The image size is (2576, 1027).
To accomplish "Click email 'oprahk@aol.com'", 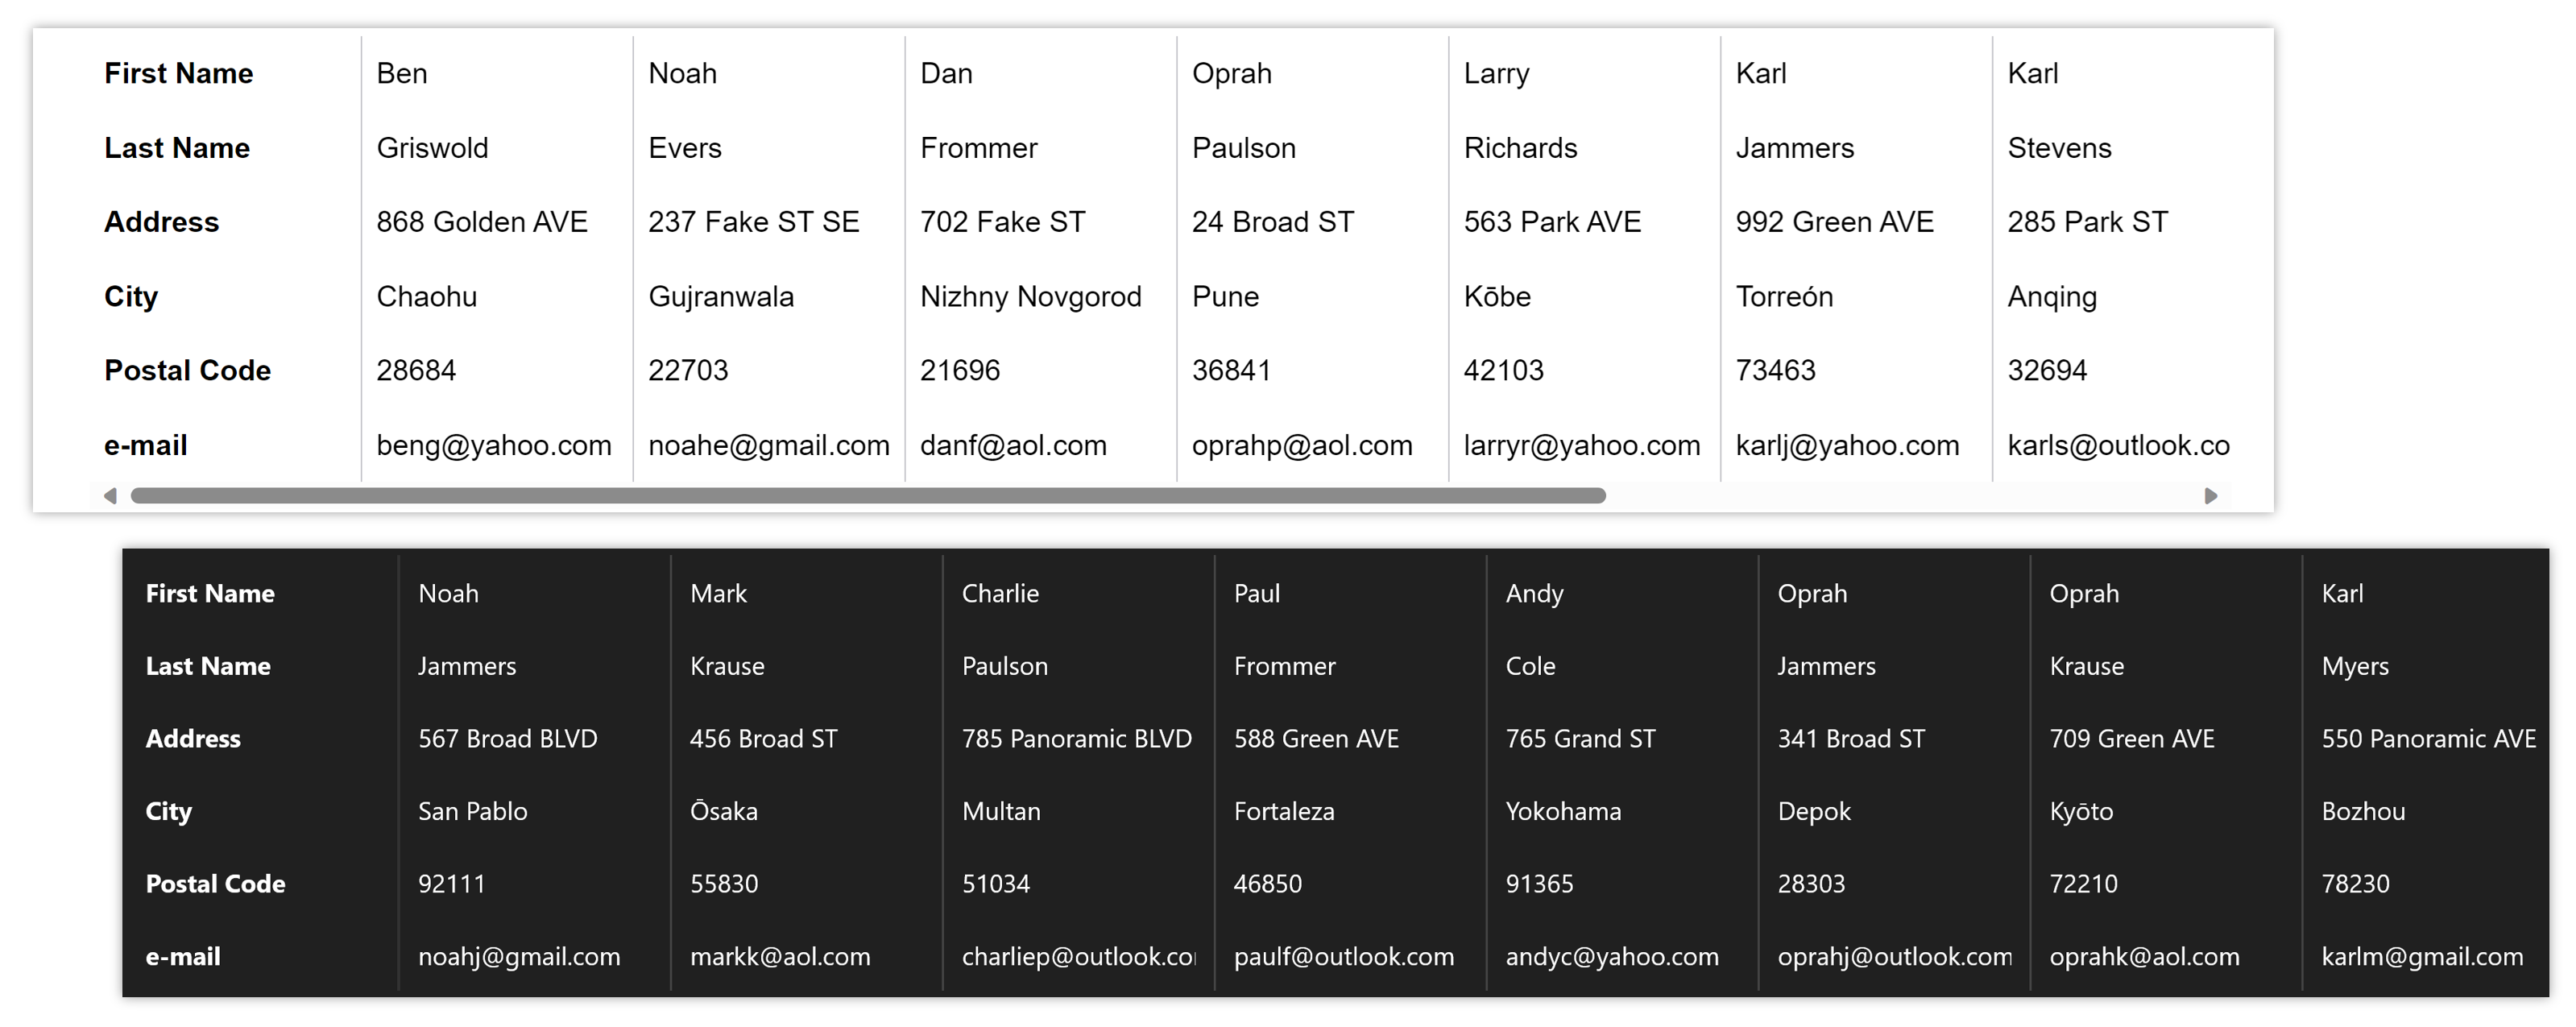I will (x=2145, y=957).
